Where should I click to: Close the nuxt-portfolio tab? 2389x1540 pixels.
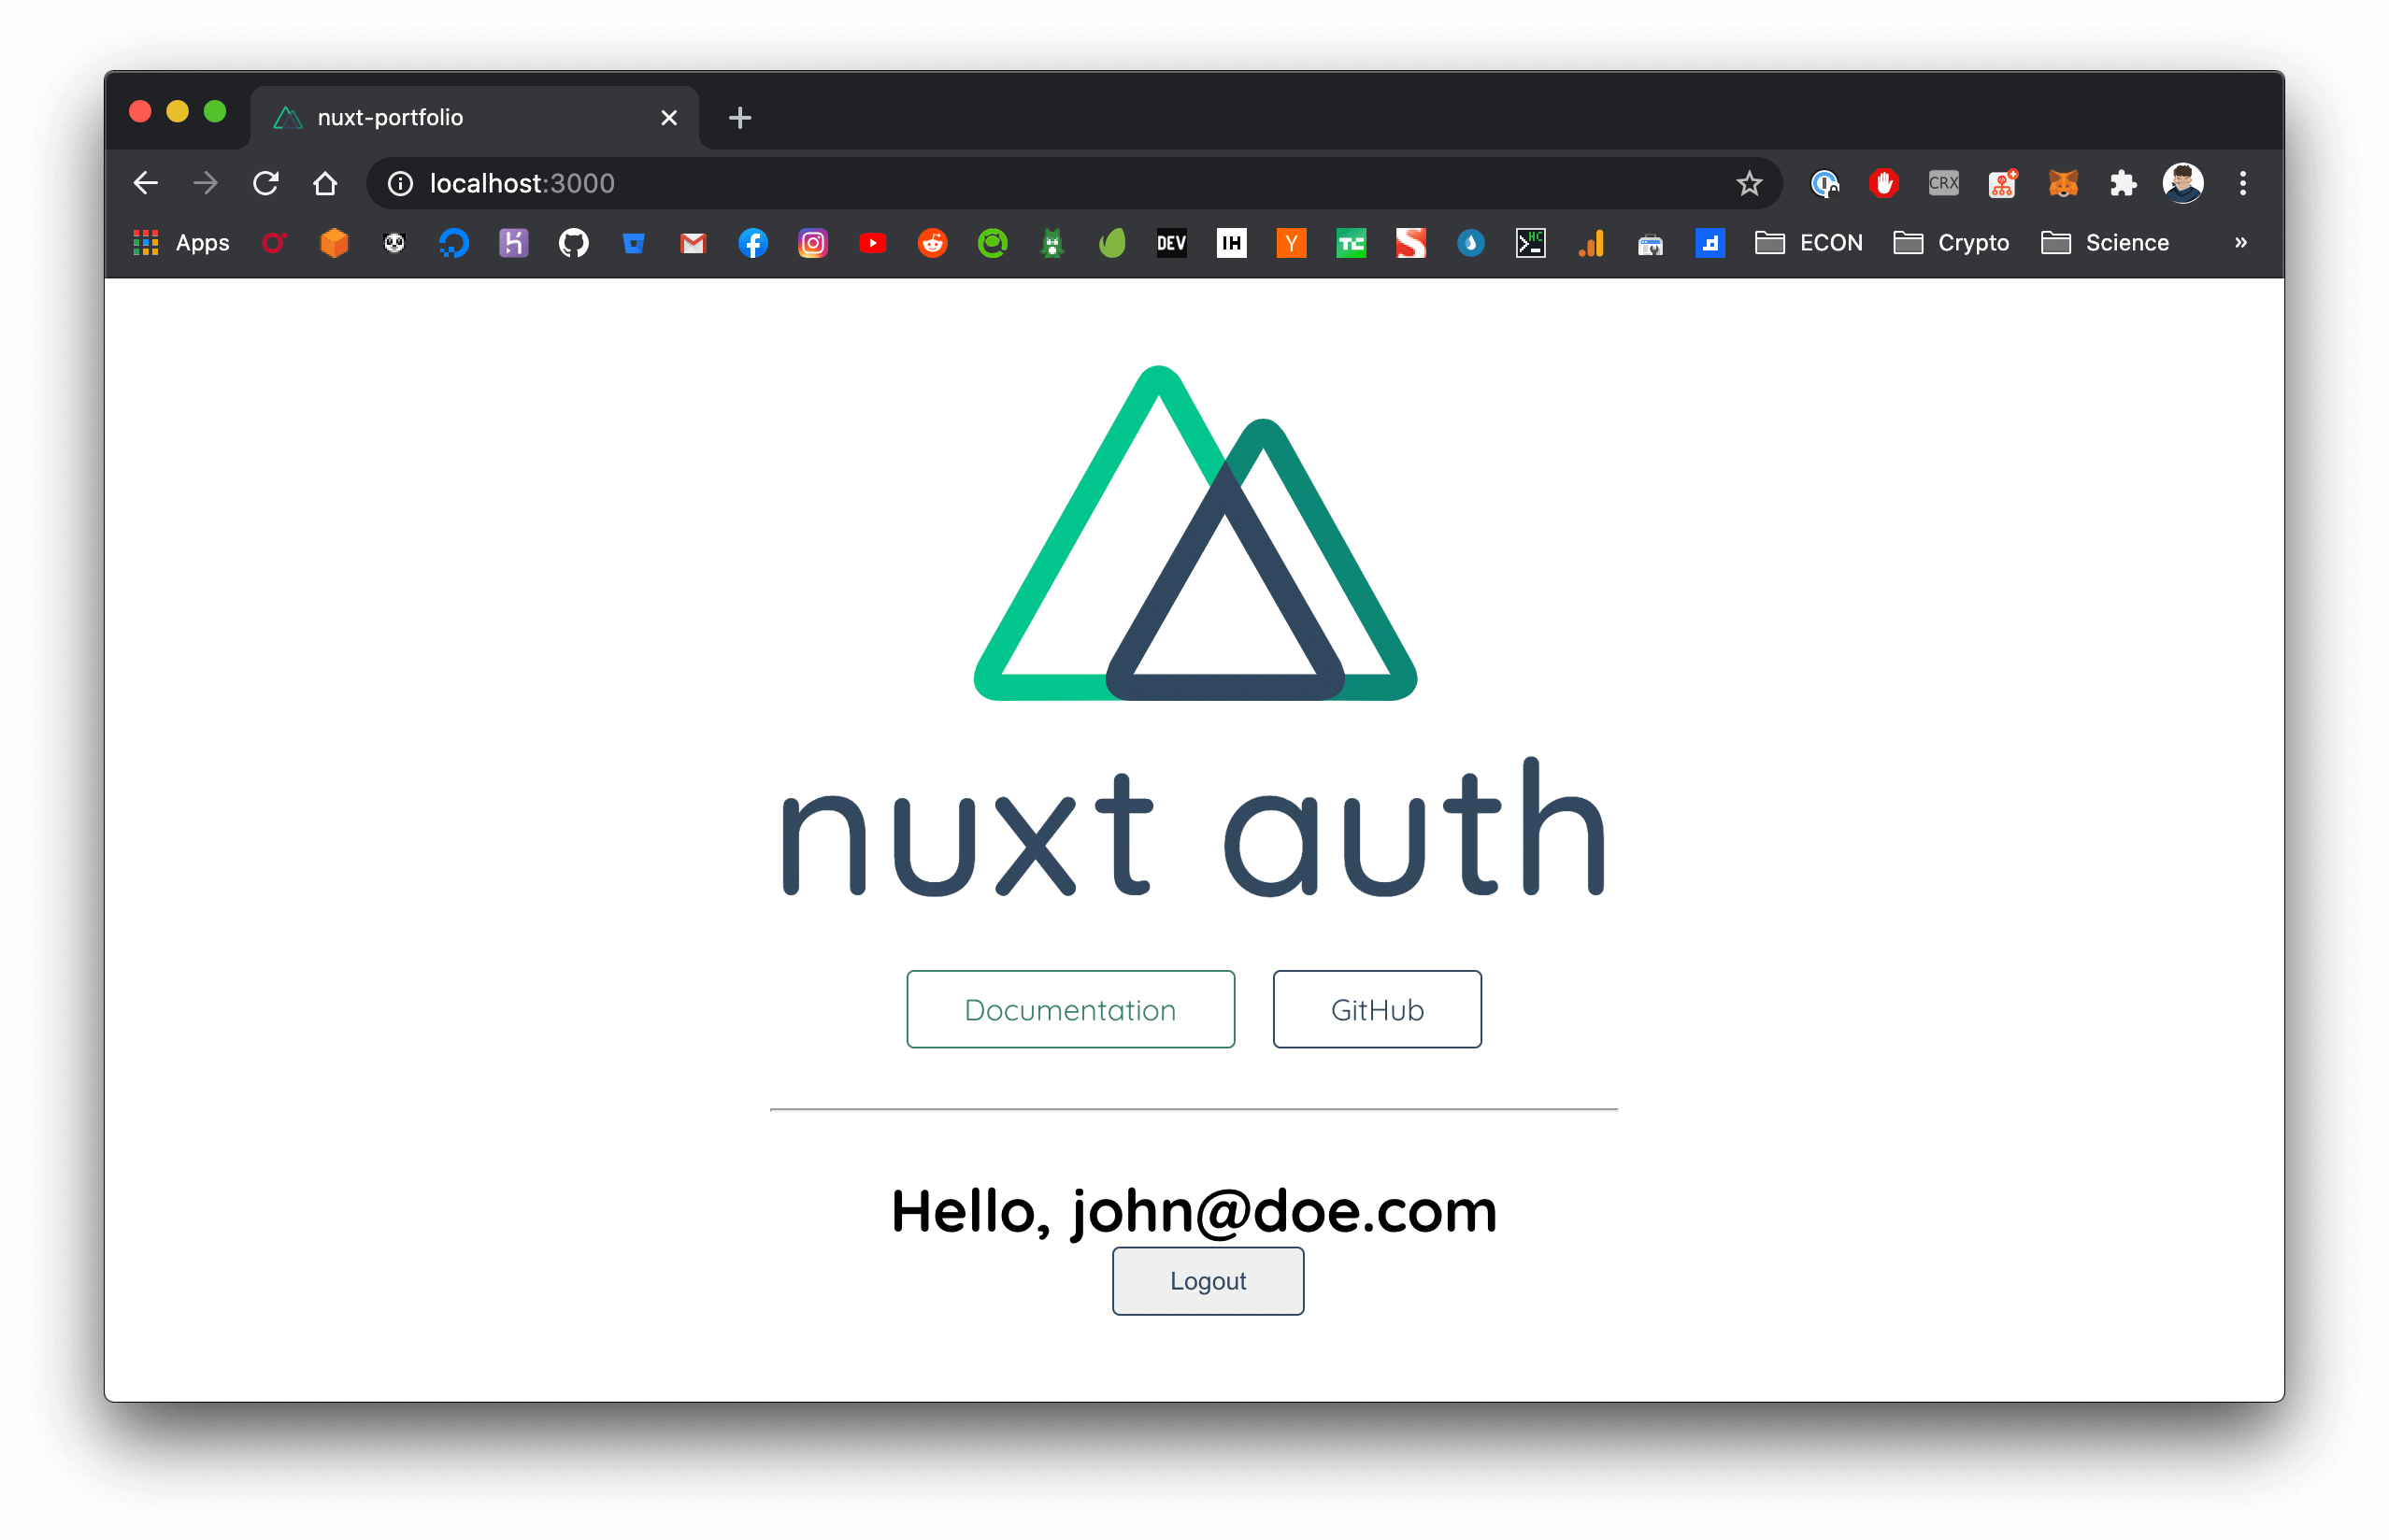pyautogui.click(x=669, y=118)
